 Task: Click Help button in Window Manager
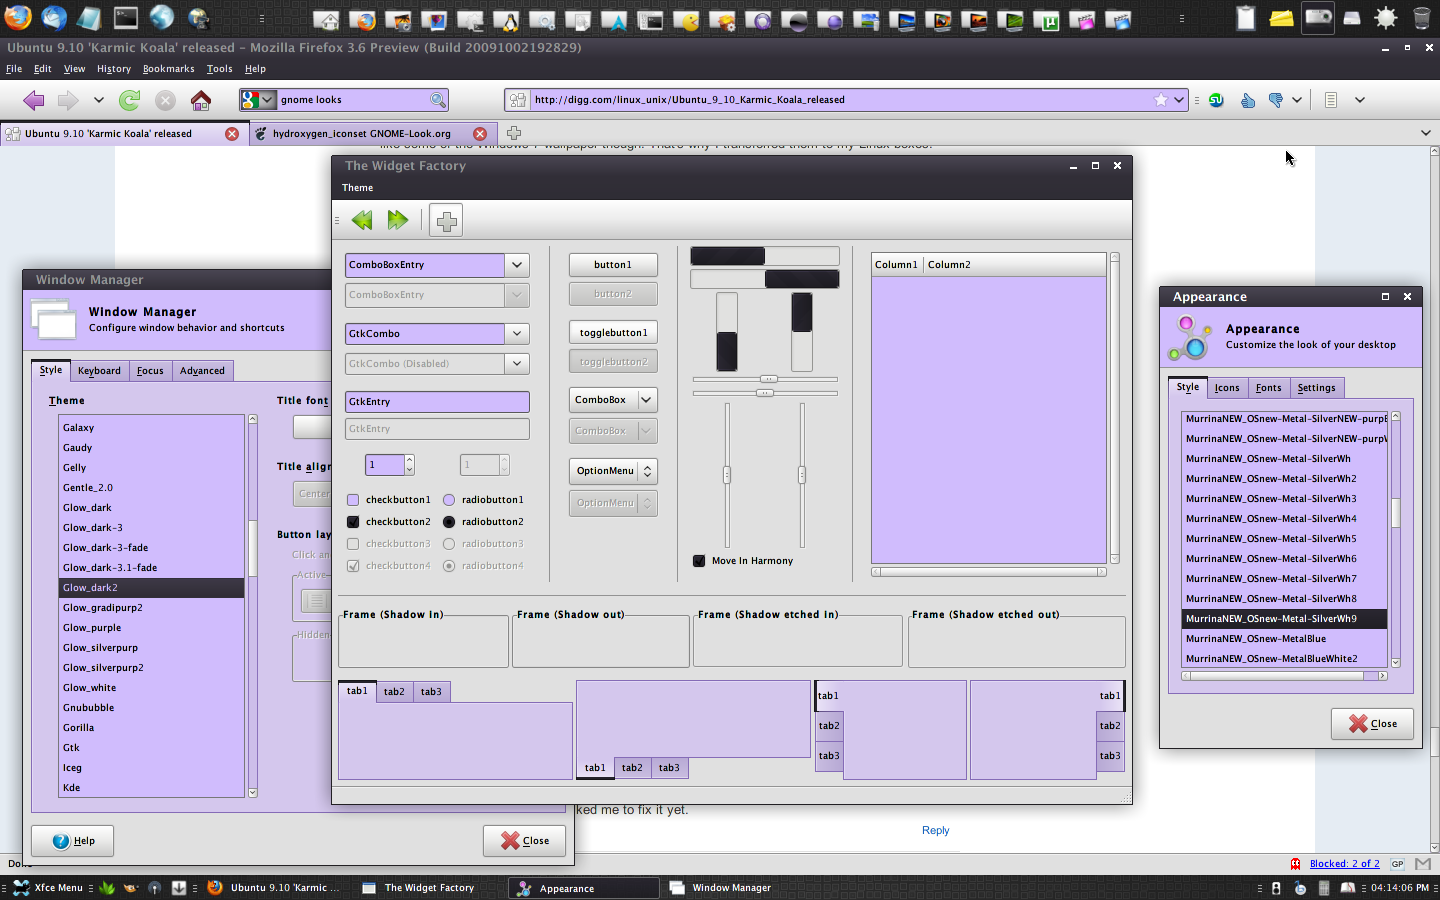[x=72, y=841]
